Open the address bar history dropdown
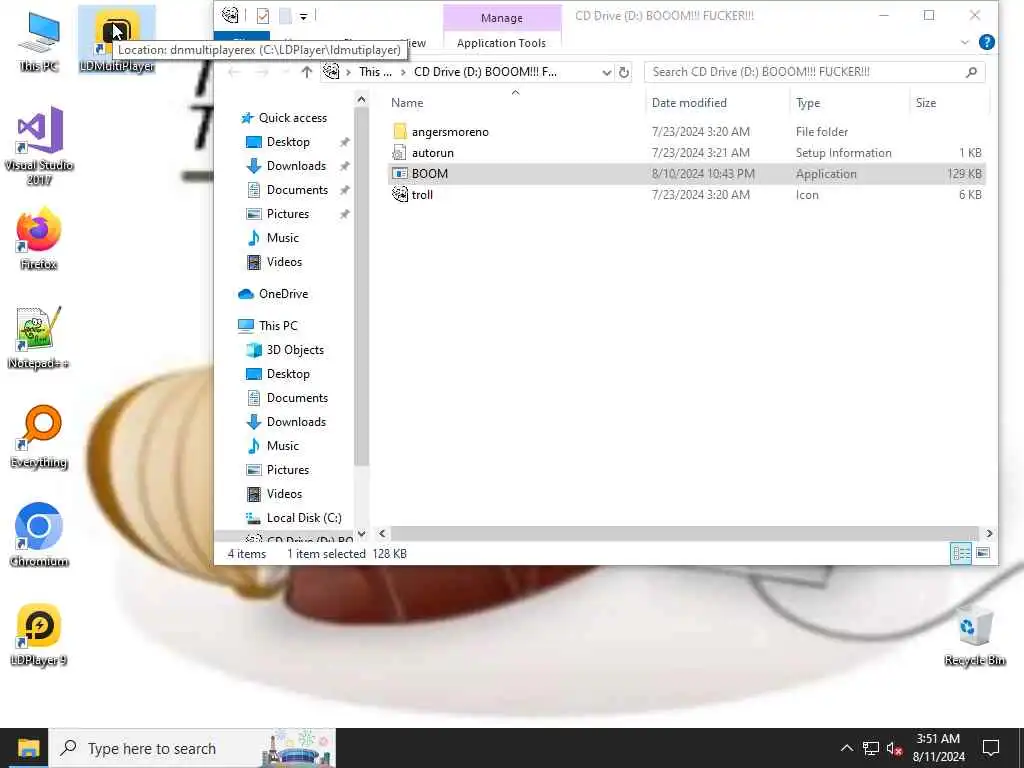Screen dimensions: 1024x768 coord(607,72)
